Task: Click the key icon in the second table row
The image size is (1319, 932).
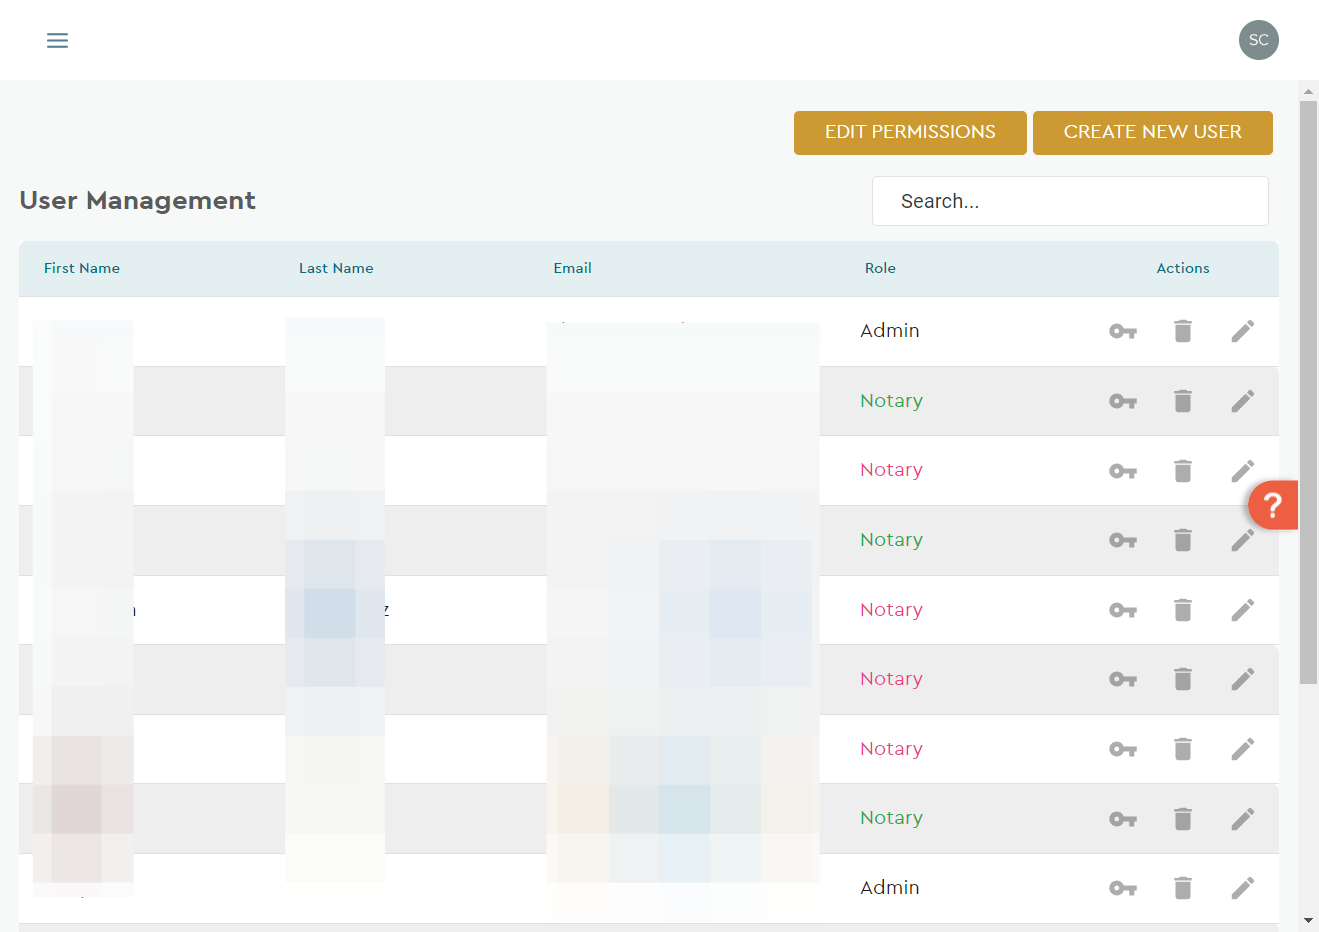Action: (1123, 401)
